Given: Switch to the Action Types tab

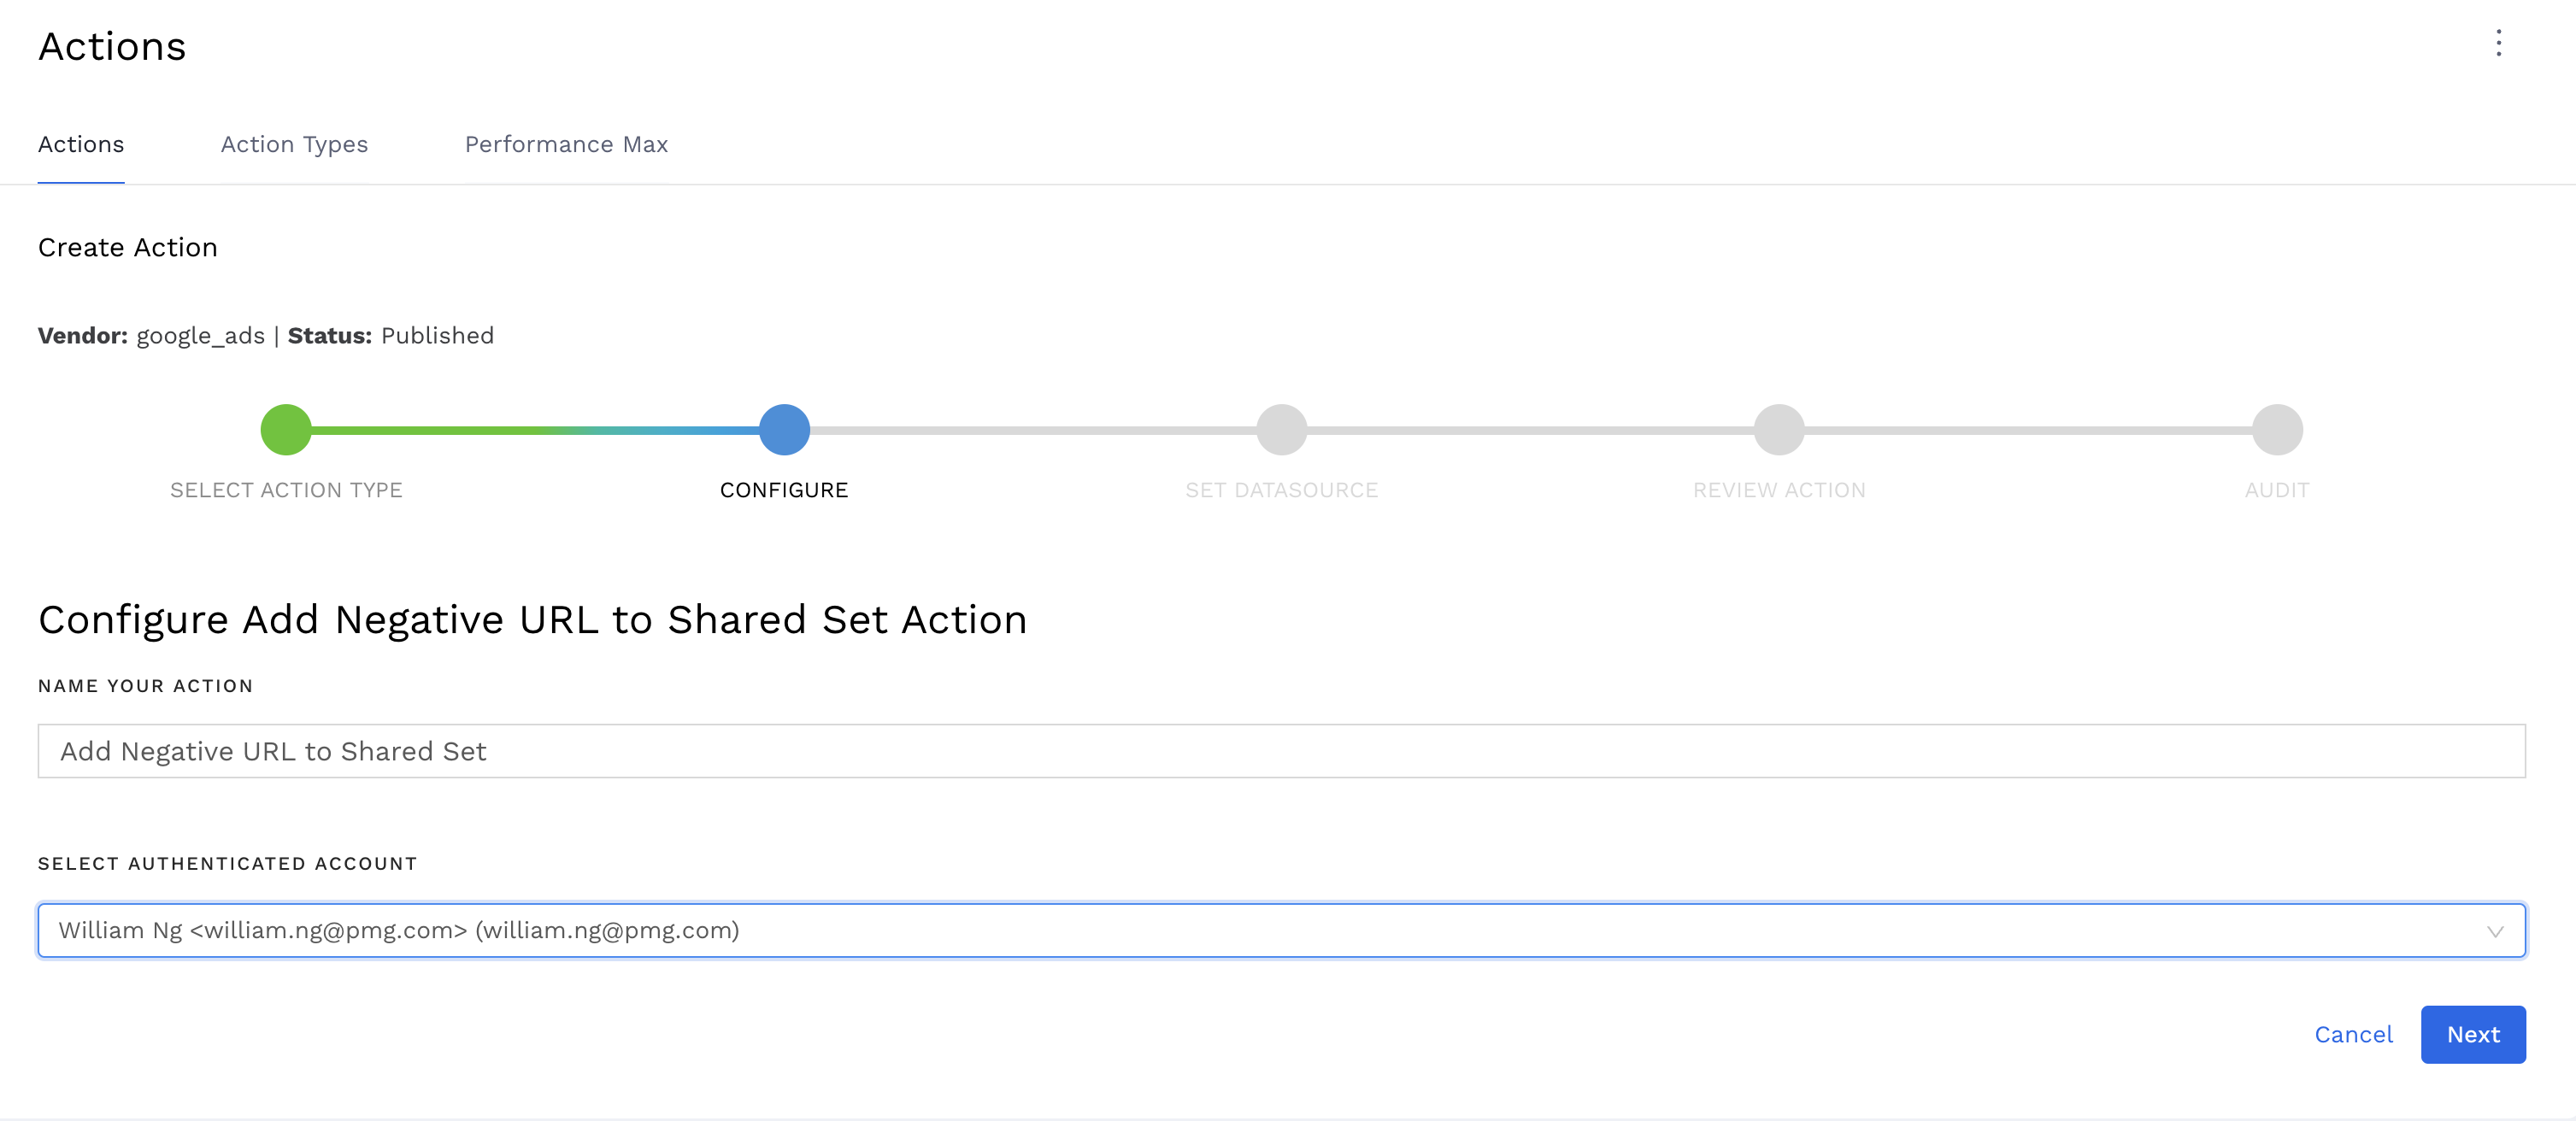Looking at the screenshot, I should click(294, 143).
